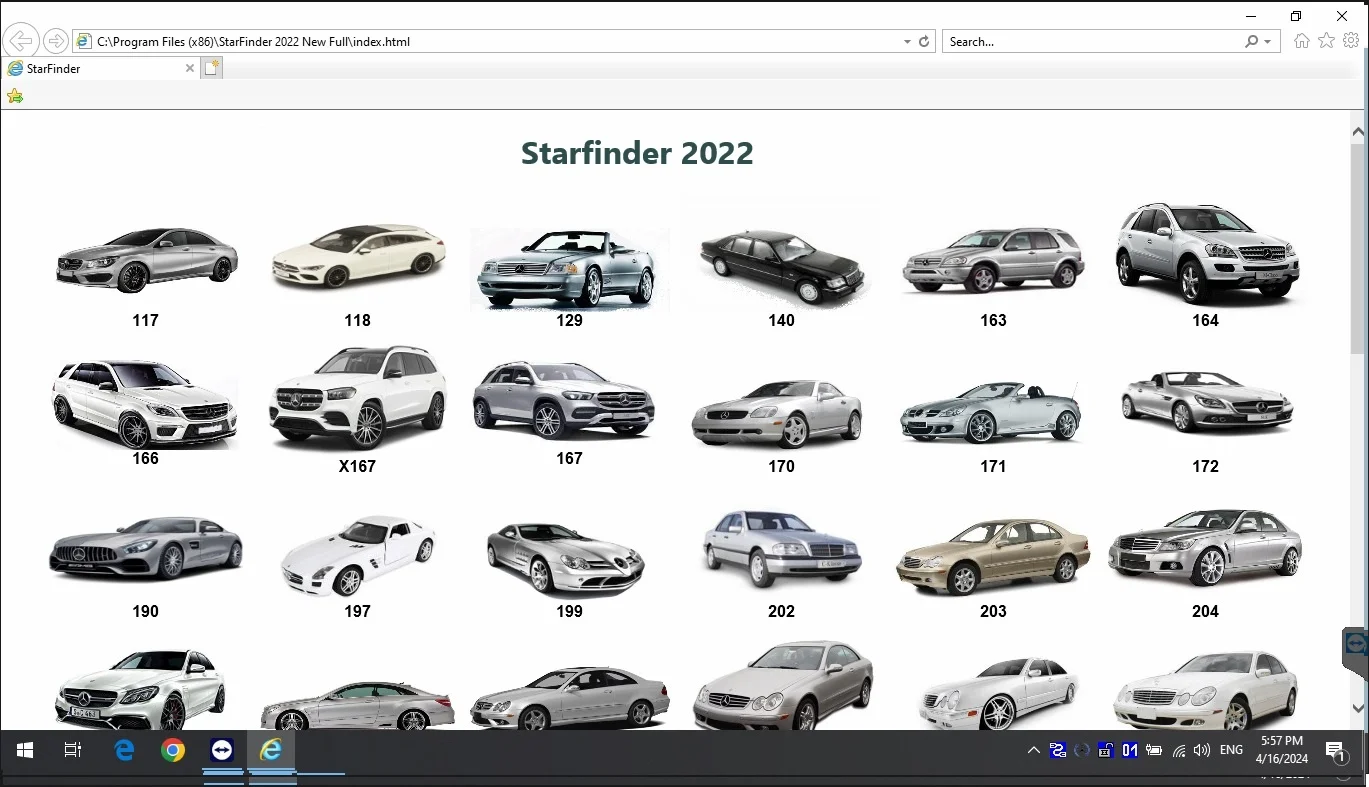Screen dimensions: 1369x787
Task: Switch to TeamViewer in the taskbar
Action: point(222,750)
